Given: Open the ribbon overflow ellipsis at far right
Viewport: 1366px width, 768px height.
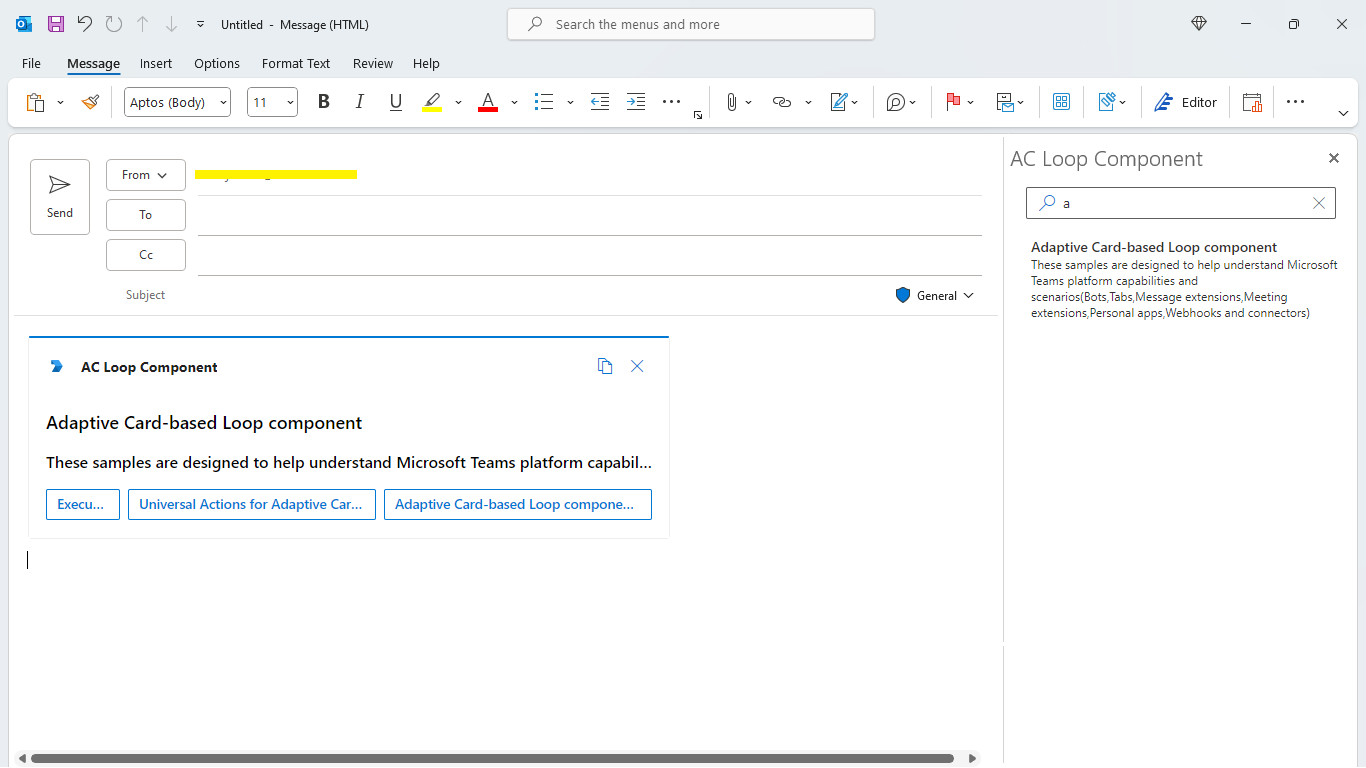Looking at the screenshot, I should pos(1296,102).
